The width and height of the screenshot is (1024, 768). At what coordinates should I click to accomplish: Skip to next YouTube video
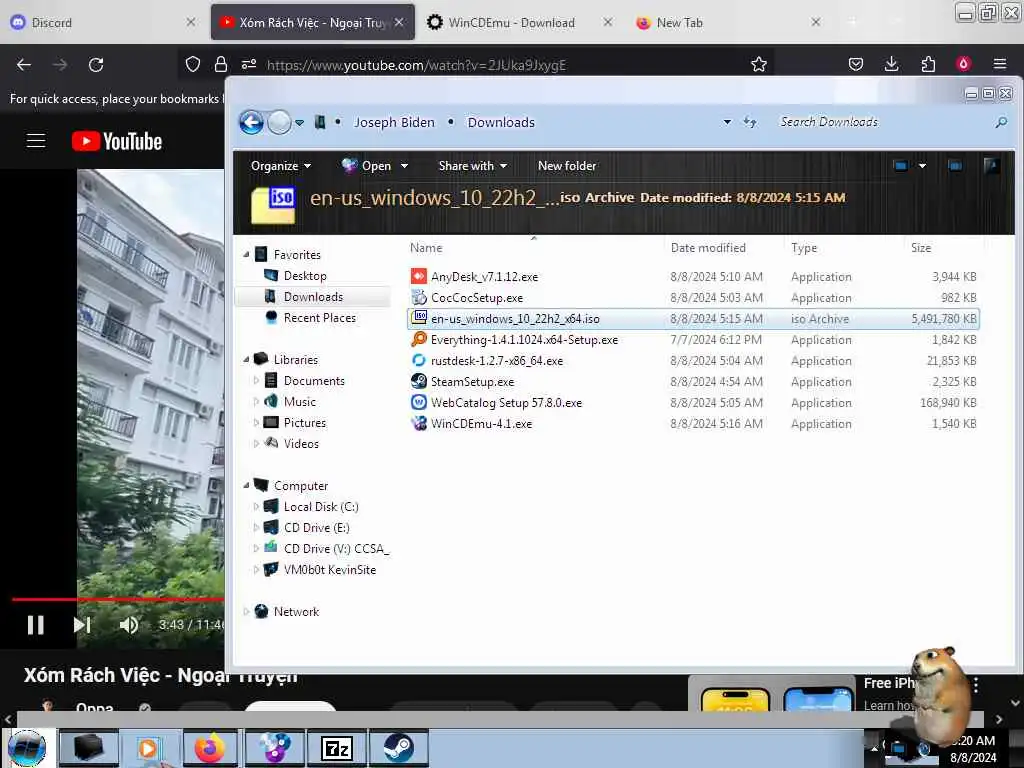click(82, 625)
